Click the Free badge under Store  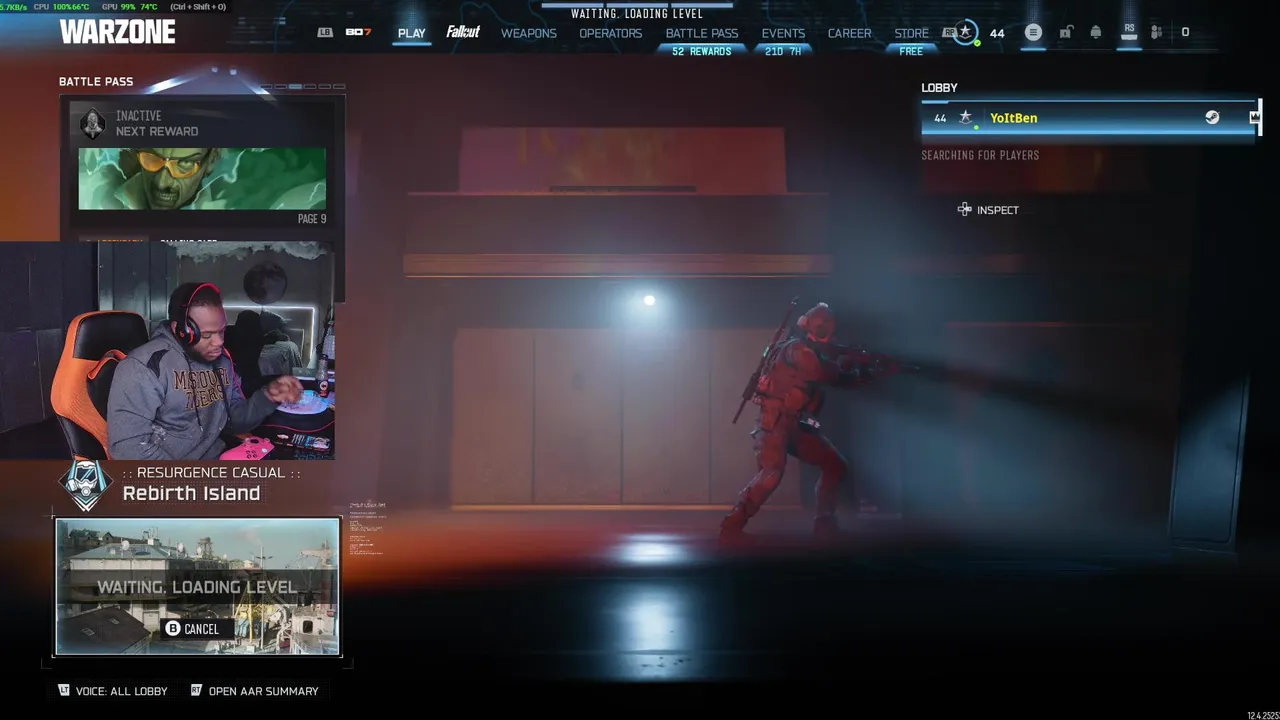pos(911,51)
